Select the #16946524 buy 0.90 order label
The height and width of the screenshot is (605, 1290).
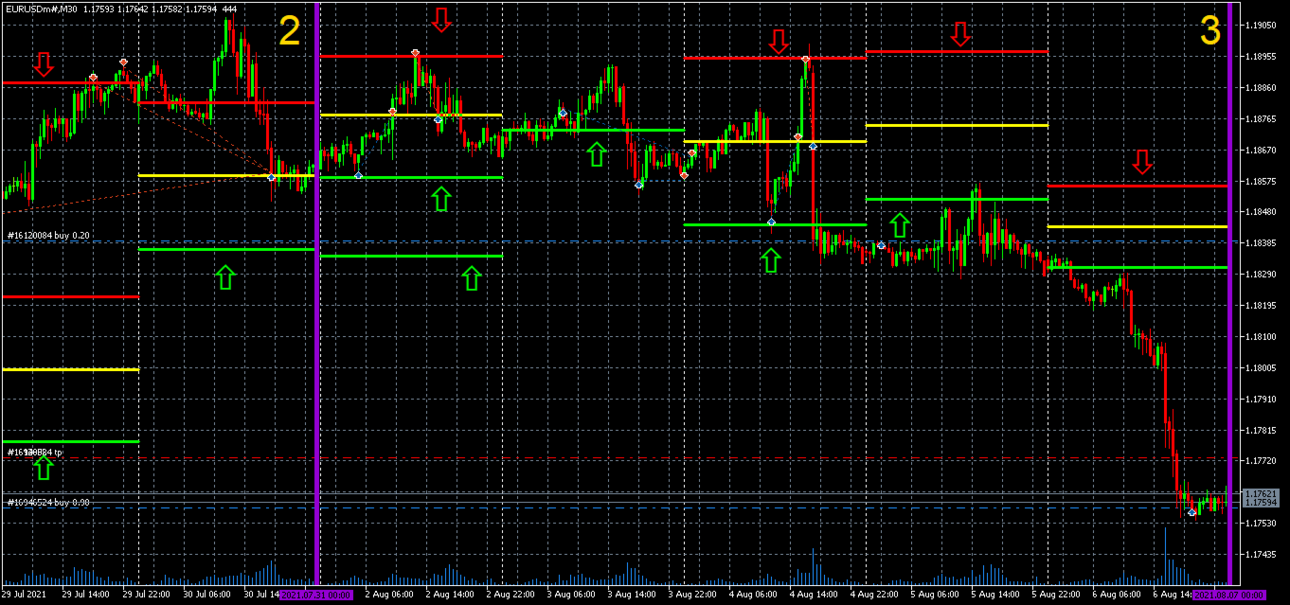[x=48, y=502]
